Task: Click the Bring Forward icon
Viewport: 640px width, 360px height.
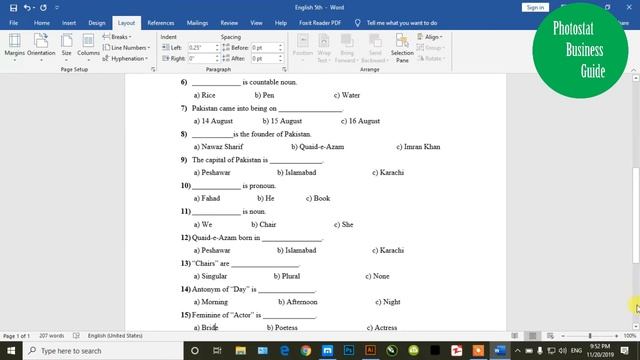Action: tap(347, 47)
